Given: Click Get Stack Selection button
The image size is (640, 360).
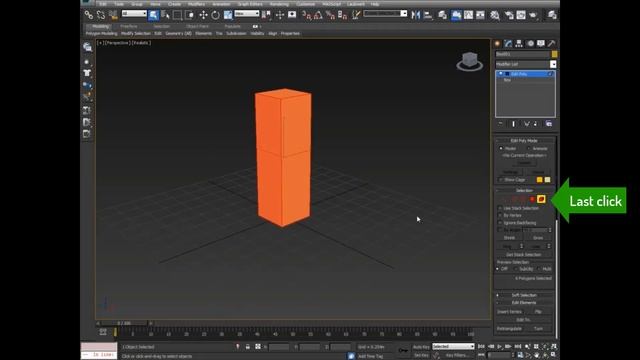Looking at the screenshot, I should (524, 255).
